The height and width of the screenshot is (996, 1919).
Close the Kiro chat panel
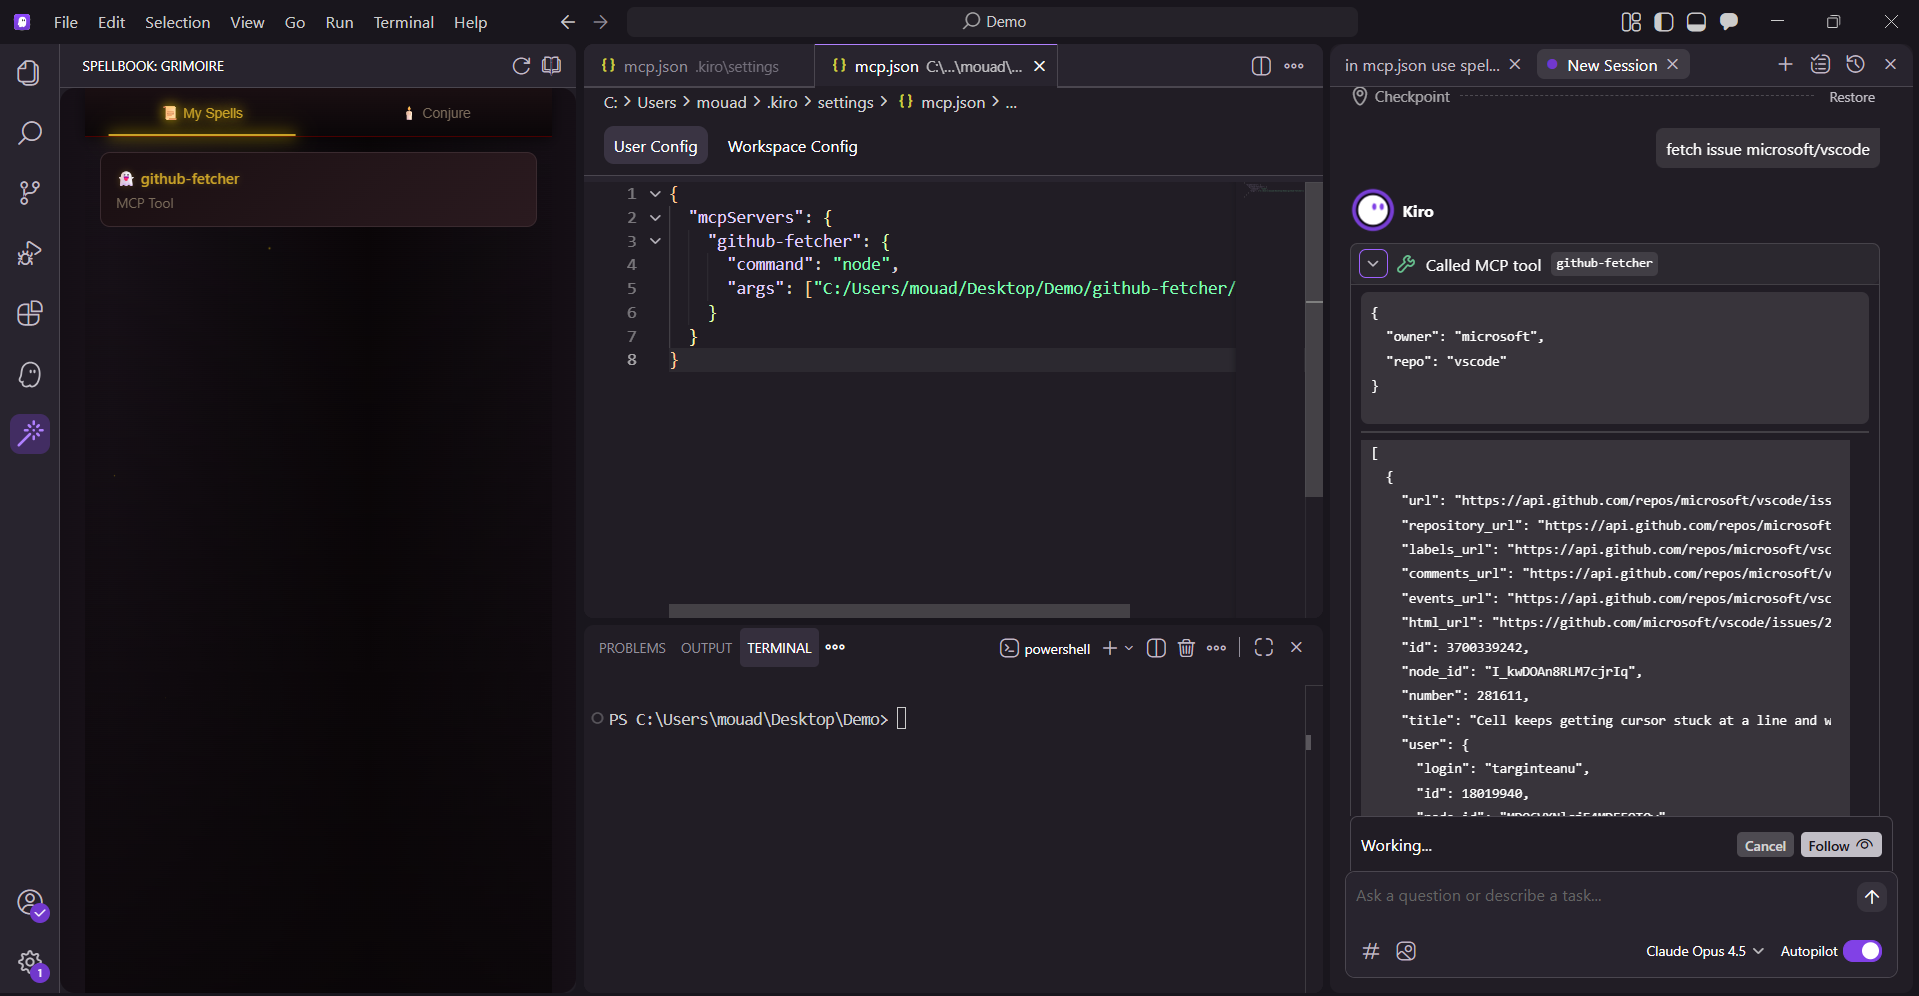coord(1890,64)
